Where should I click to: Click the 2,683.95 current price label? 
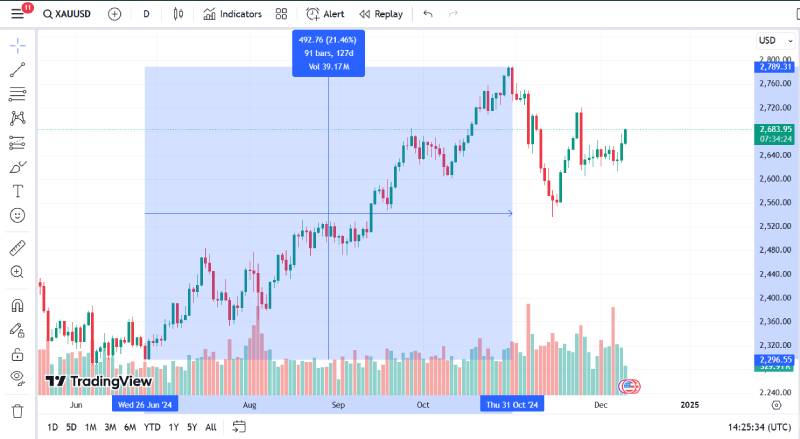click(x=775, y=129)
